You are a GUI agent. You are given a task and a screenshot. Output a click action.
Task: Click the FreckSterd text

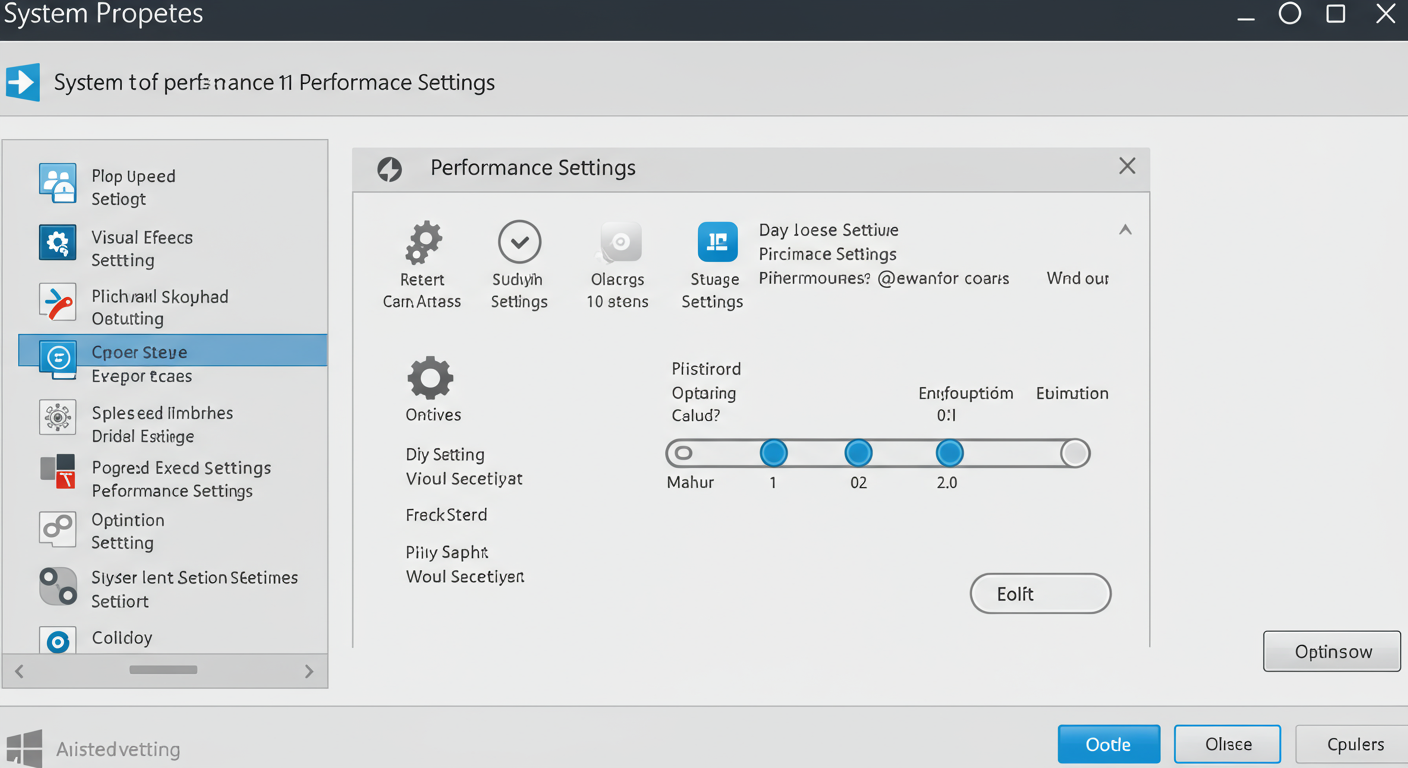point(446,515)
